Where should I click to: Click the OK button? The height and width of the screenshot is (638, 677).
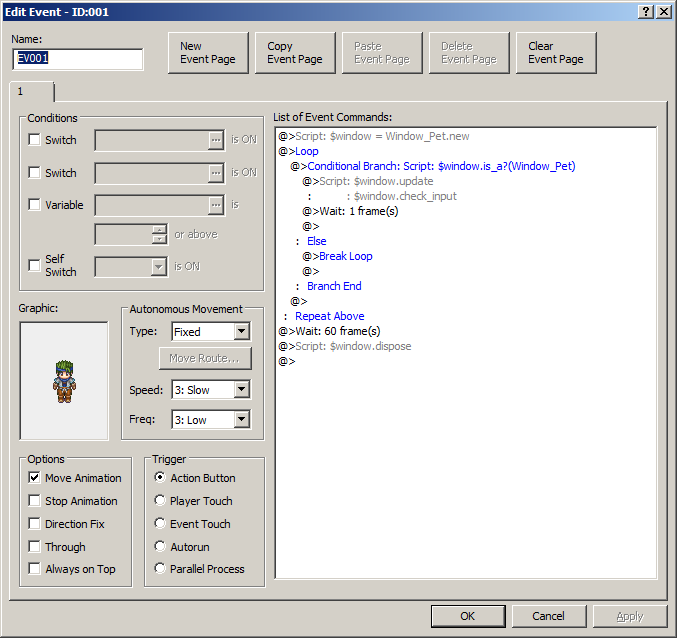(468, 616)
